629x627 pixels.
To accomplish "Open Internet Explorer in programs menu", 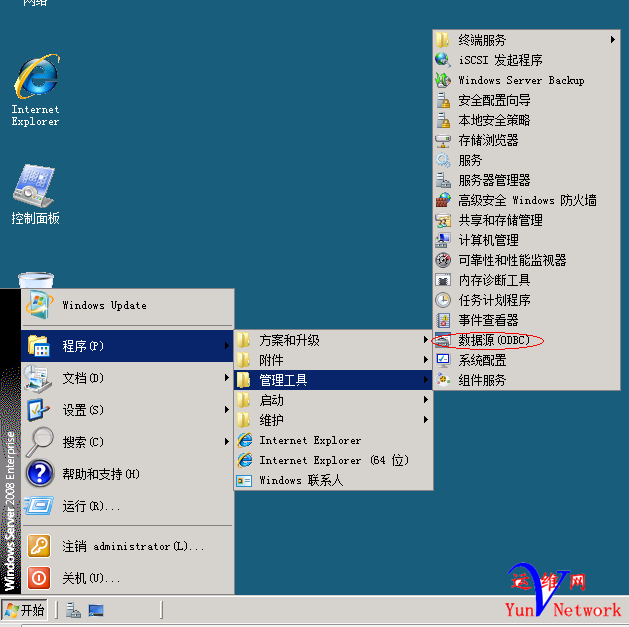I will pyautogui.click(x=333, y=440).
